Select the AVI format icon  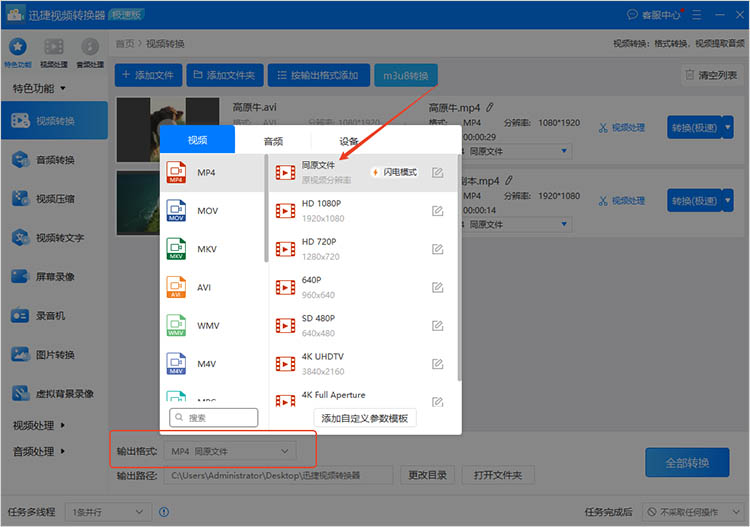click(176, 287)
